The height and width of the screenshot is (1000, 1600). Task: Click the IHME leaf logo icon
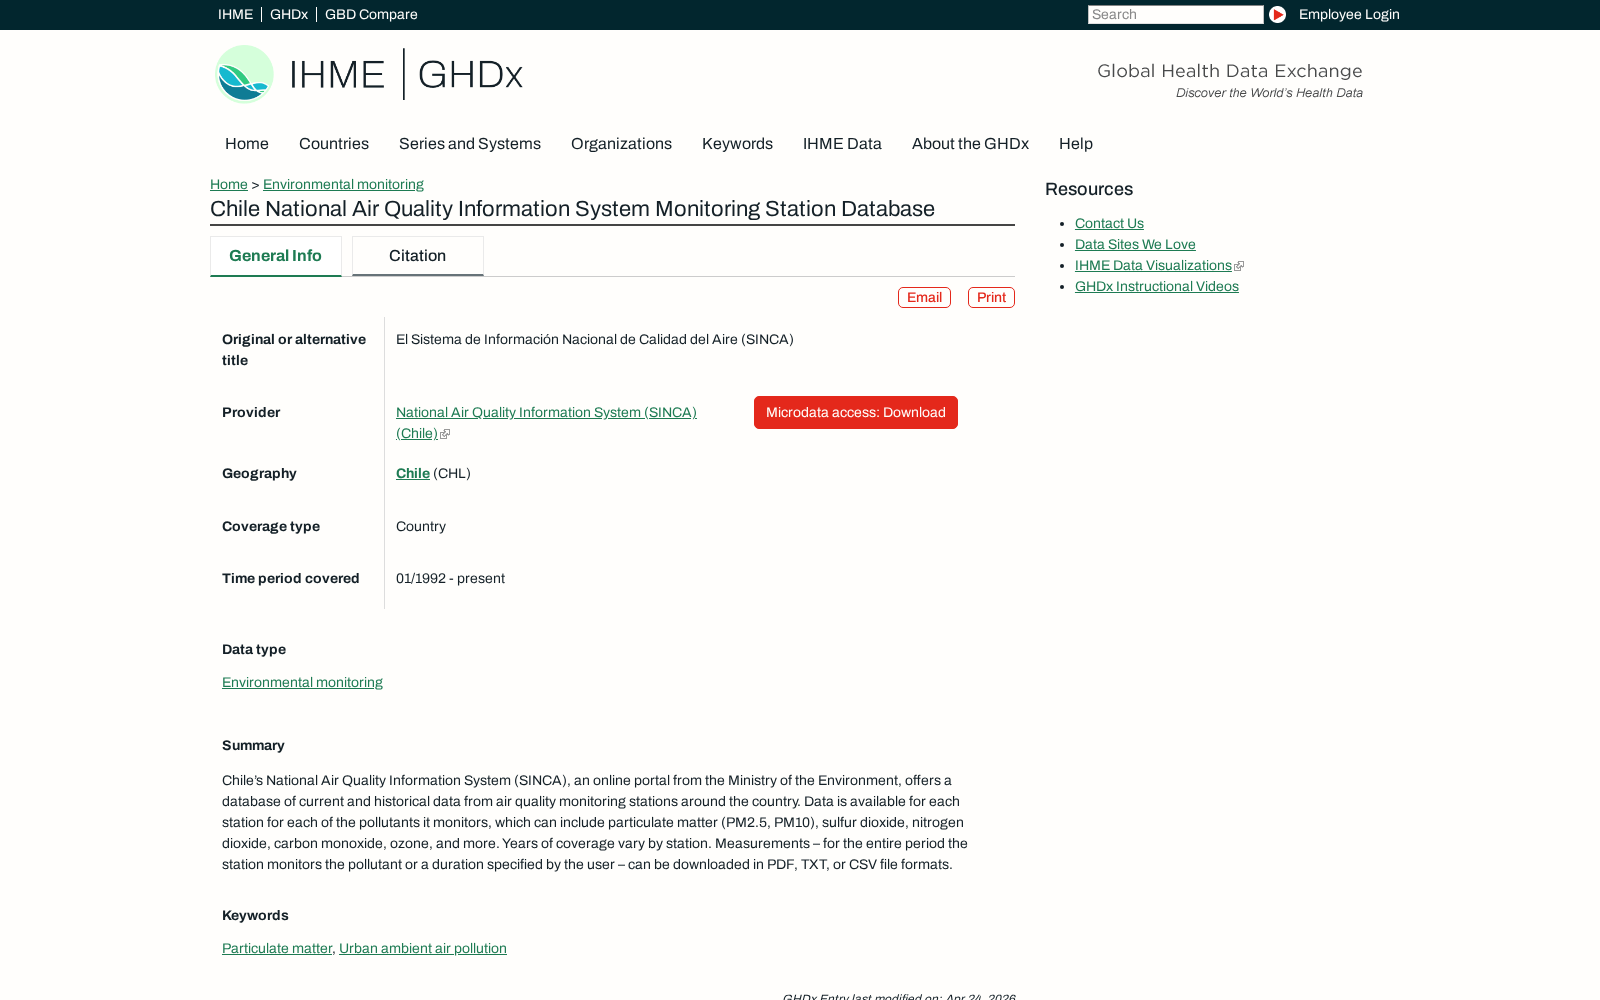[x=244, y=74]
